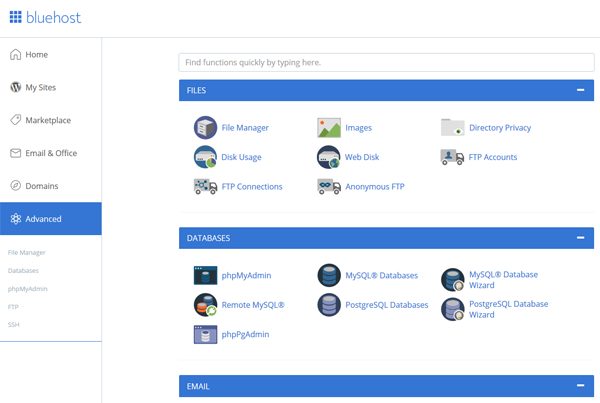Click the Email & Office envelope icon
The height and width of the screenshot is (403, 600).
coord(15,153)
